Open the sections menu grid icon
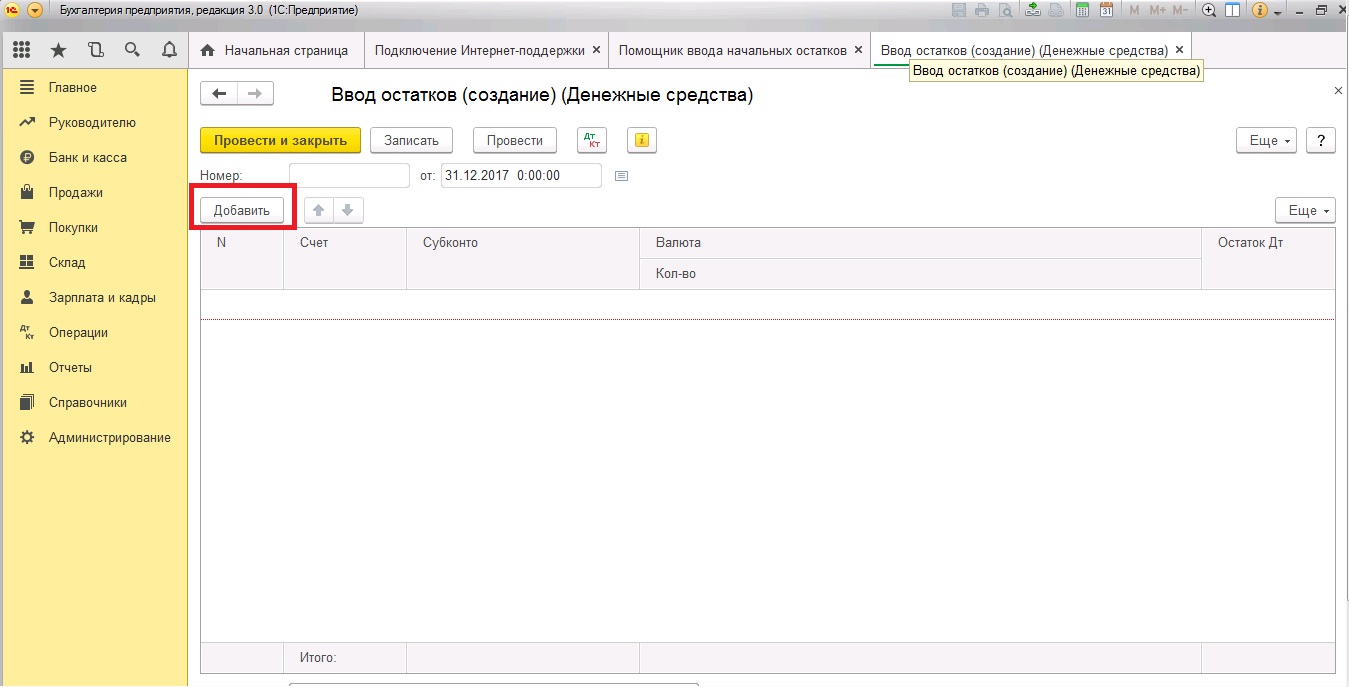 [x=22, y=50]
